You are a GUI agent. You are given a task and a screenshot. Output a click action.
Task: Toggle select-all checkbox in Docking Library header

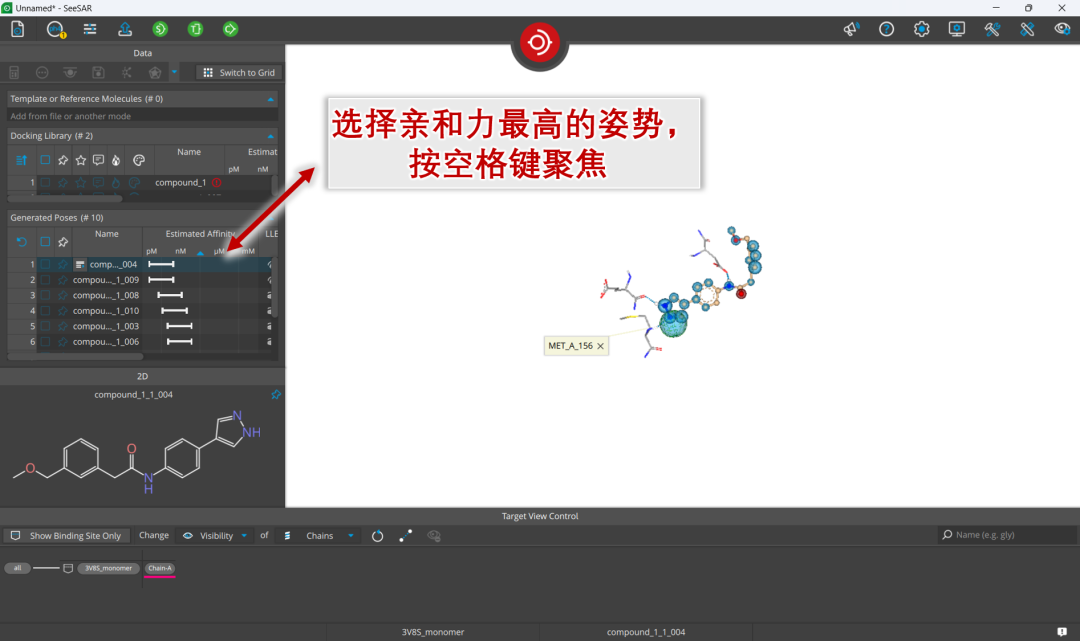click(45, 160)
